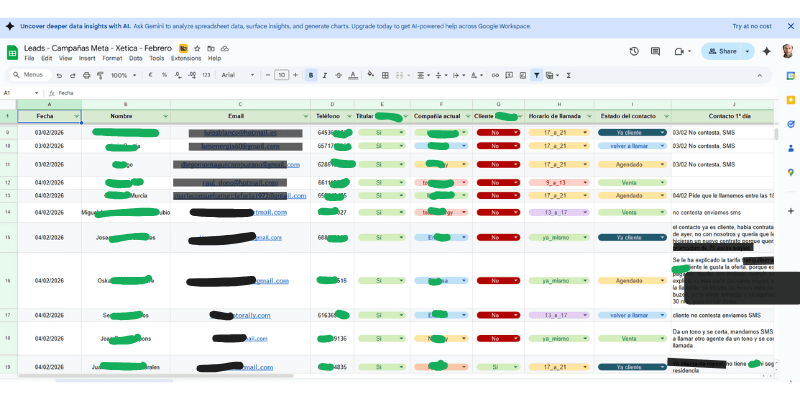Screen dimensions: 800x400
Task: Open the Nombre column filter dropdown
Action: coord(165,116)
